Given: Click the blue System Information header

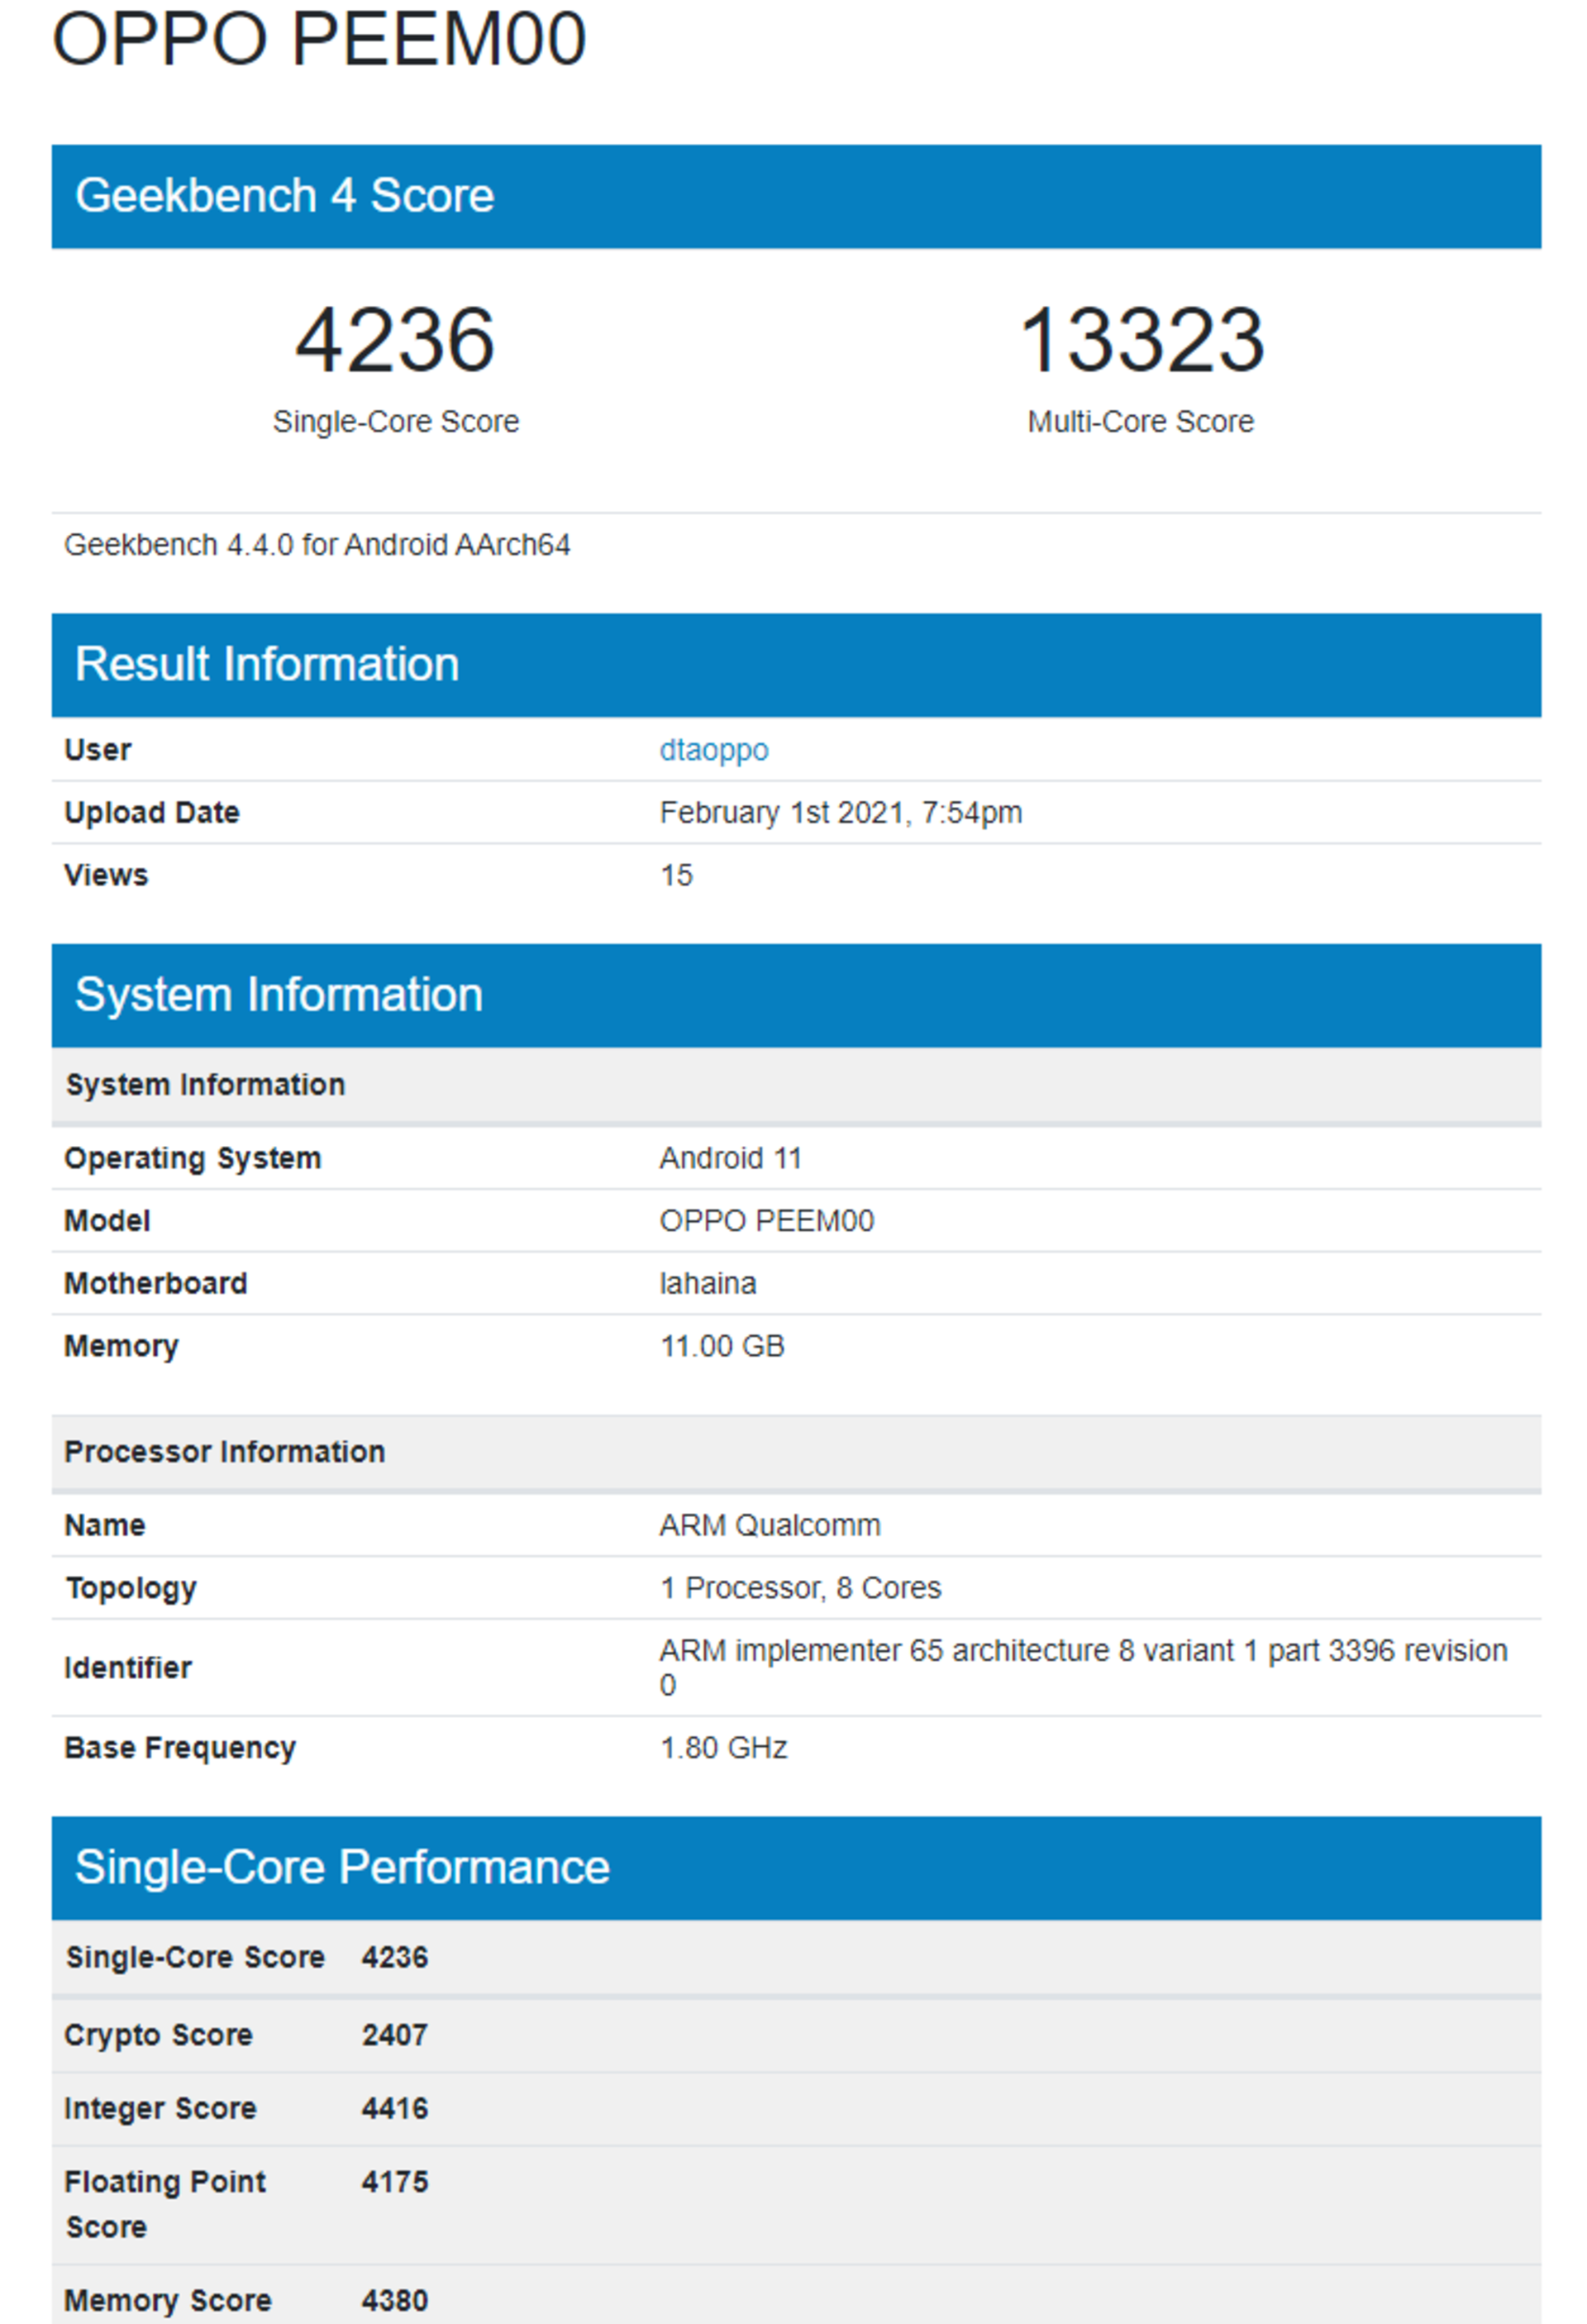Looking at the screenshot, I should [x=796, y=995].
